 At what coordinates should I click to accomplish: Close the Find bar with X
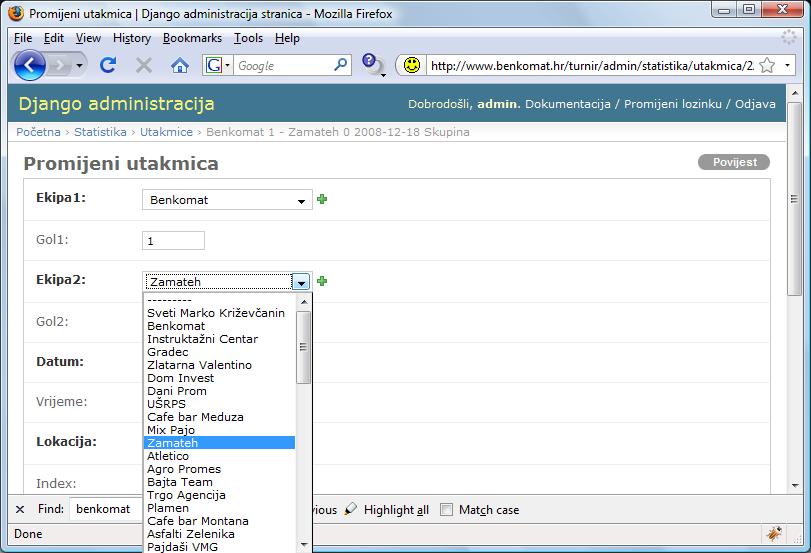tap(20, 510)
